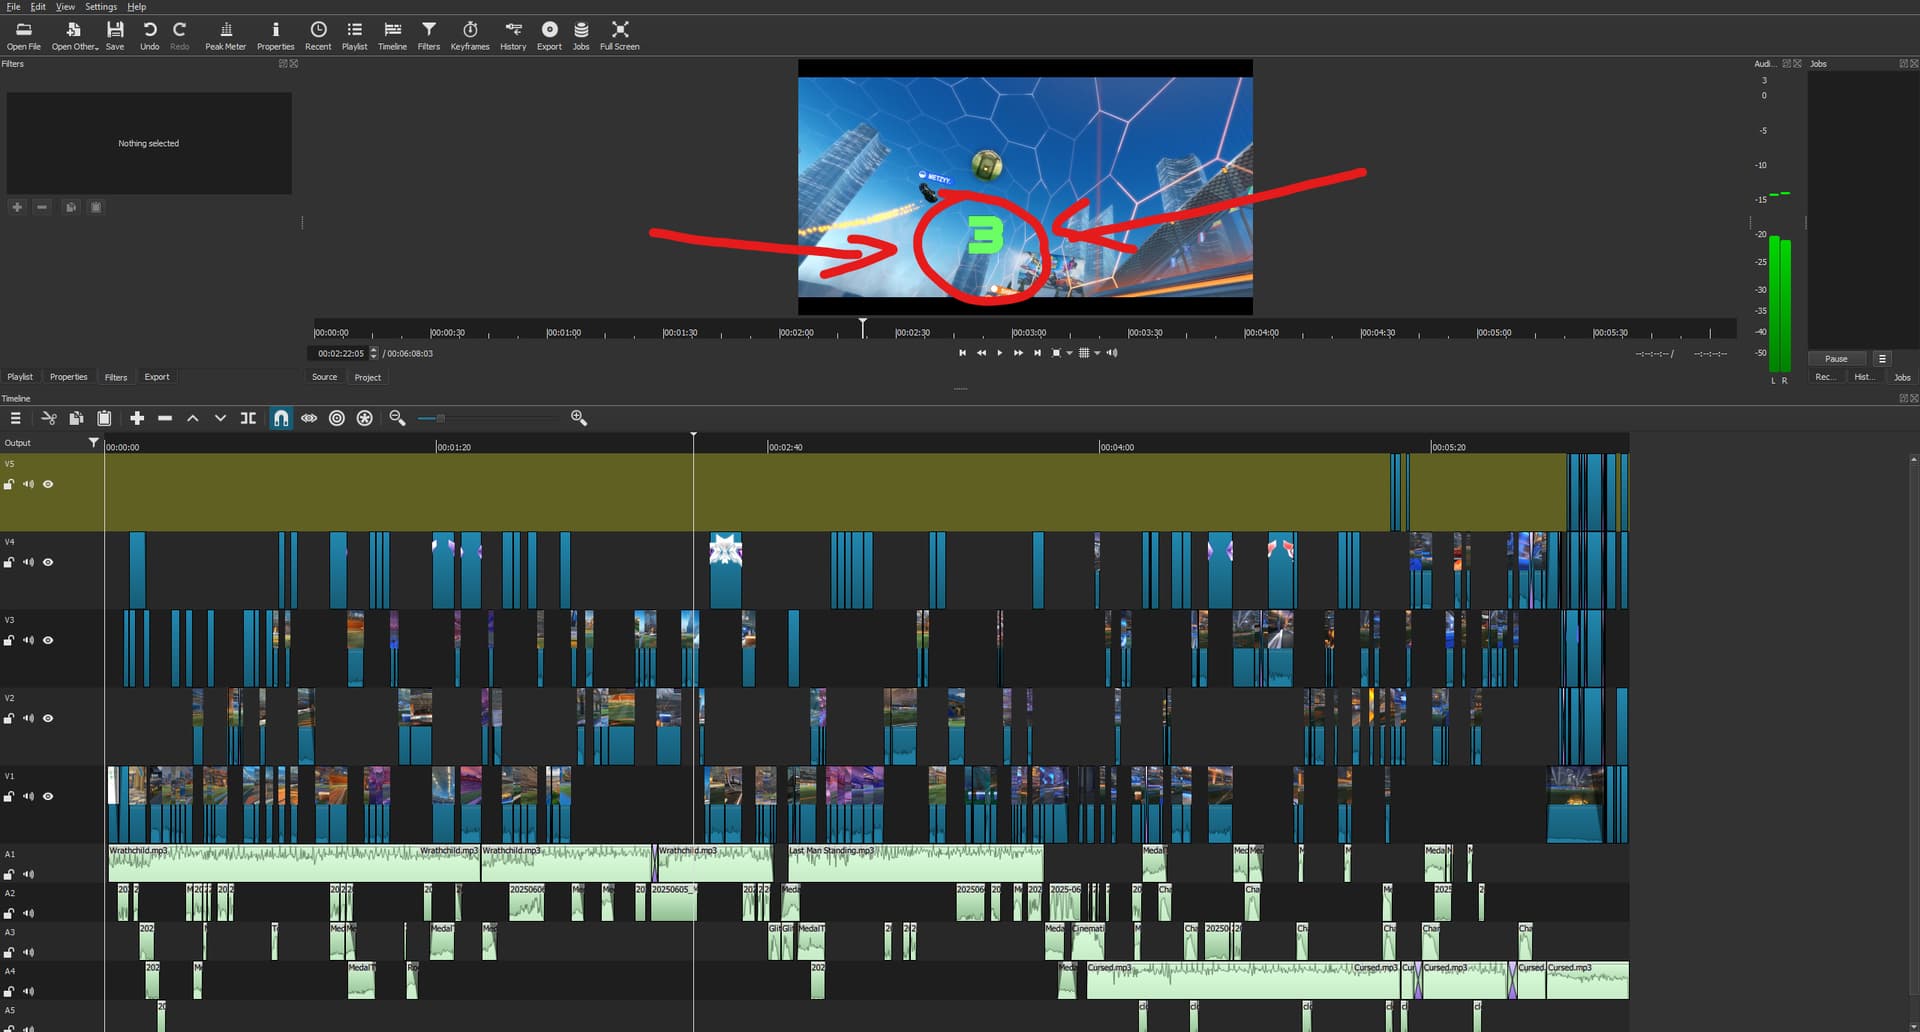Open the Output track filter funnel

pos(93,442)
